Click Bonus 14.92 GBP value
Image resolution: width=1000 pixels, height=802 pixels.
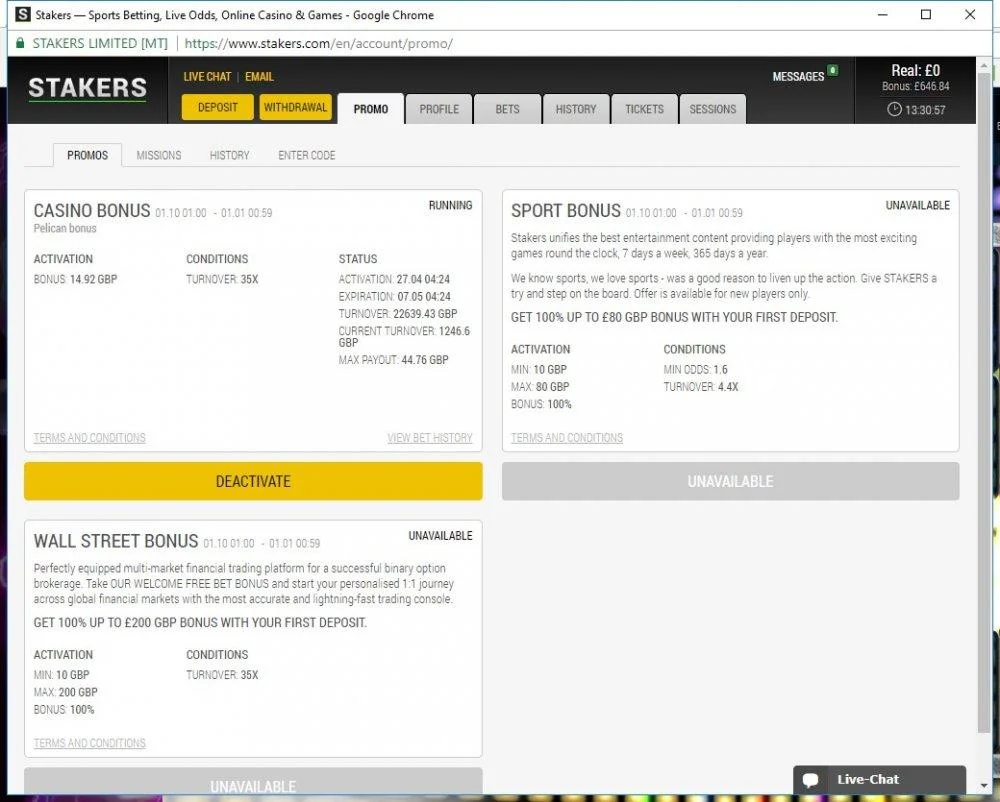pyautogui.click(x=75, y=279)
